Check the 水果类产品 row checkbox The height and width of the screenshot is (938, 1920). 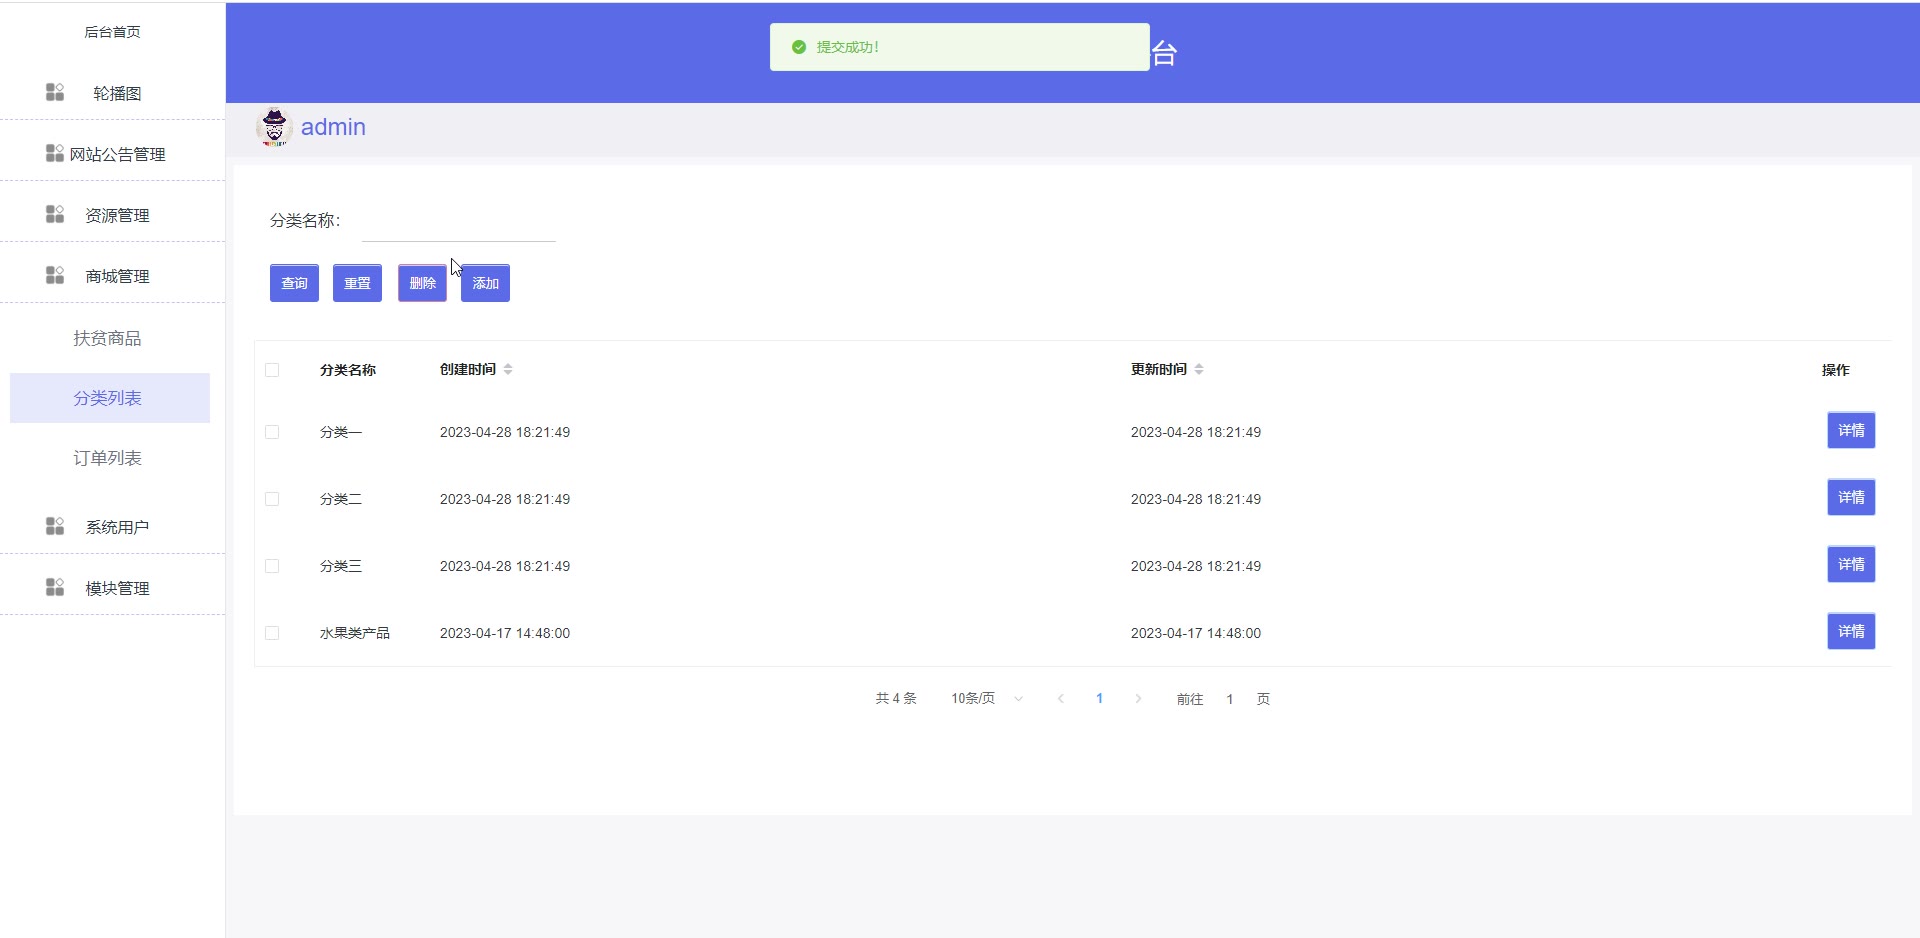(x=272, y=633)
